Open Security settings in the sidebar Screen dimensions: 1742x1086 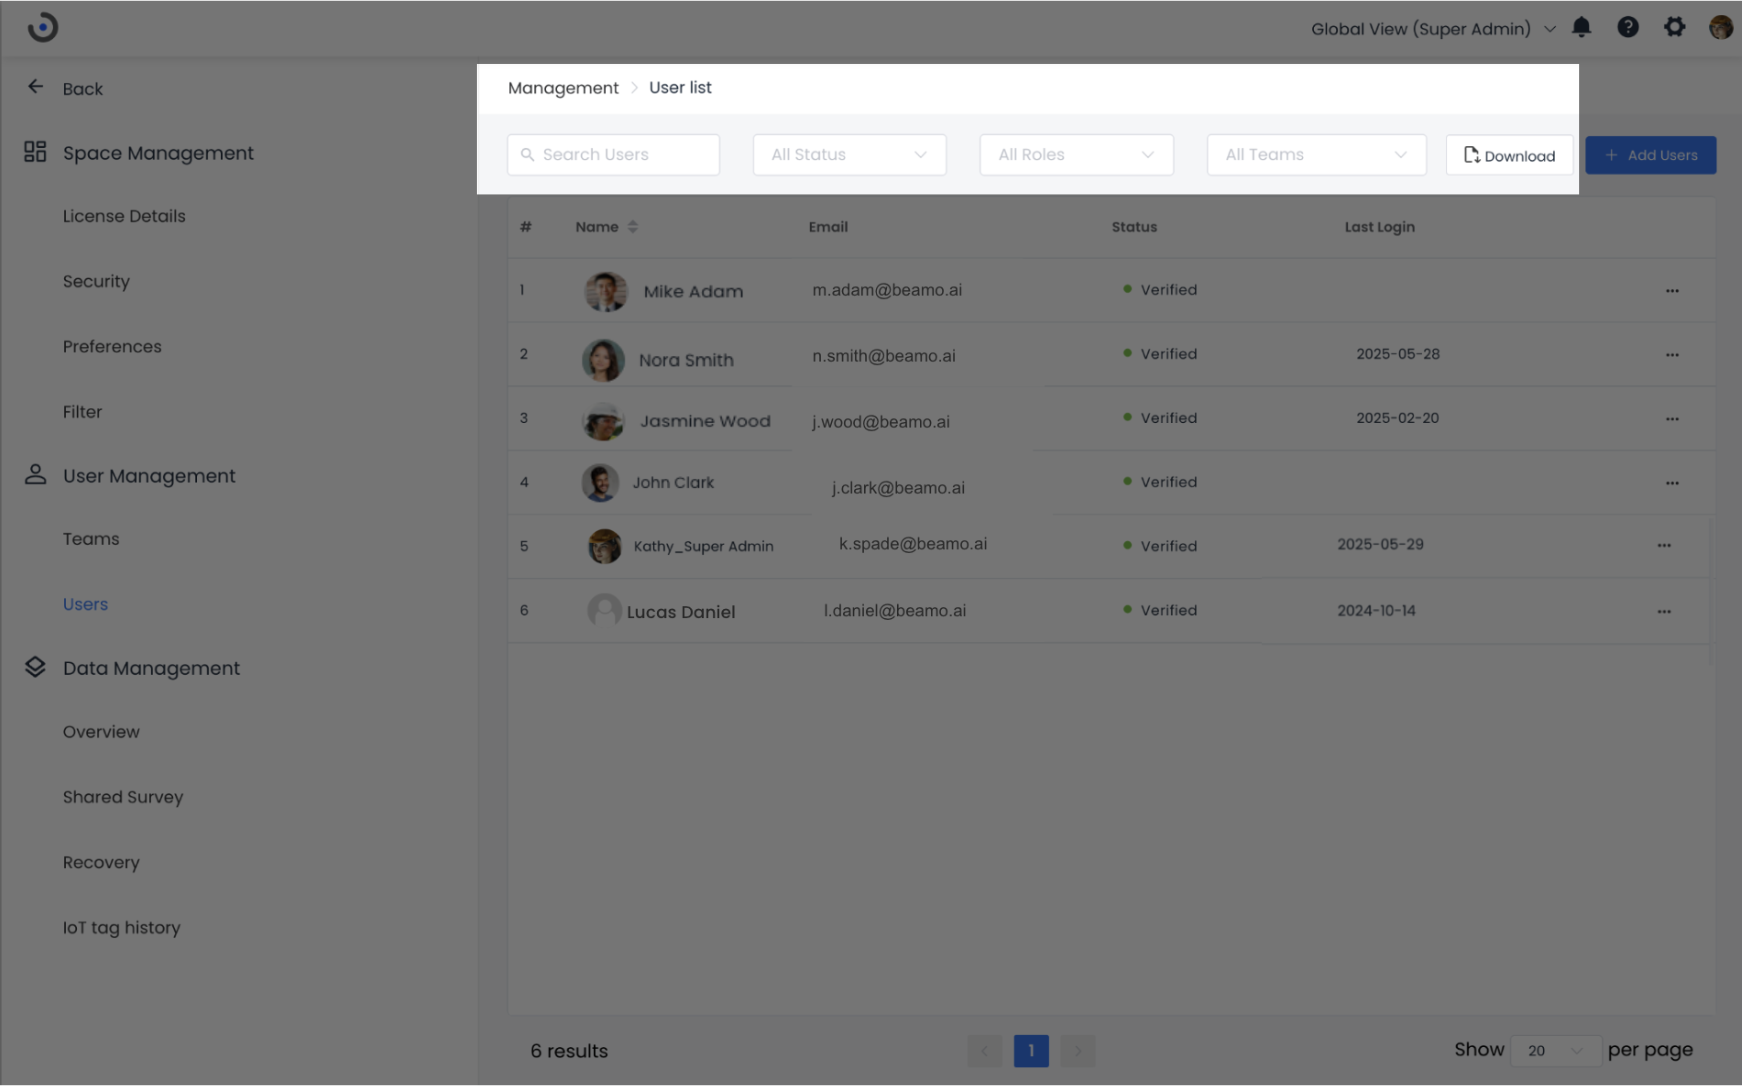click(96, 281)
